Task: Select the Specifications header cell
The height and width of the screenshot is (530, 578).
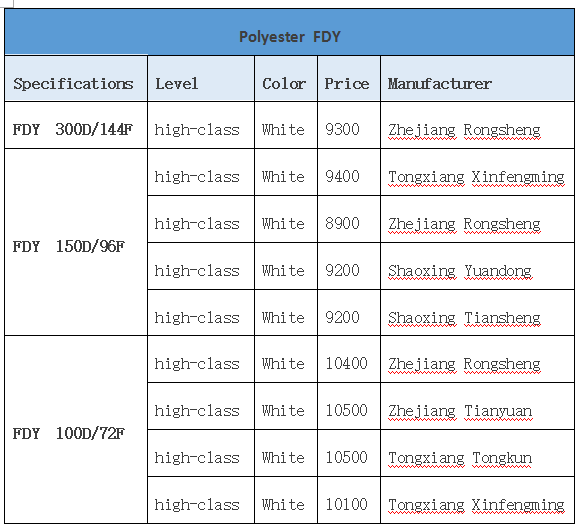Action: point(76,79)
